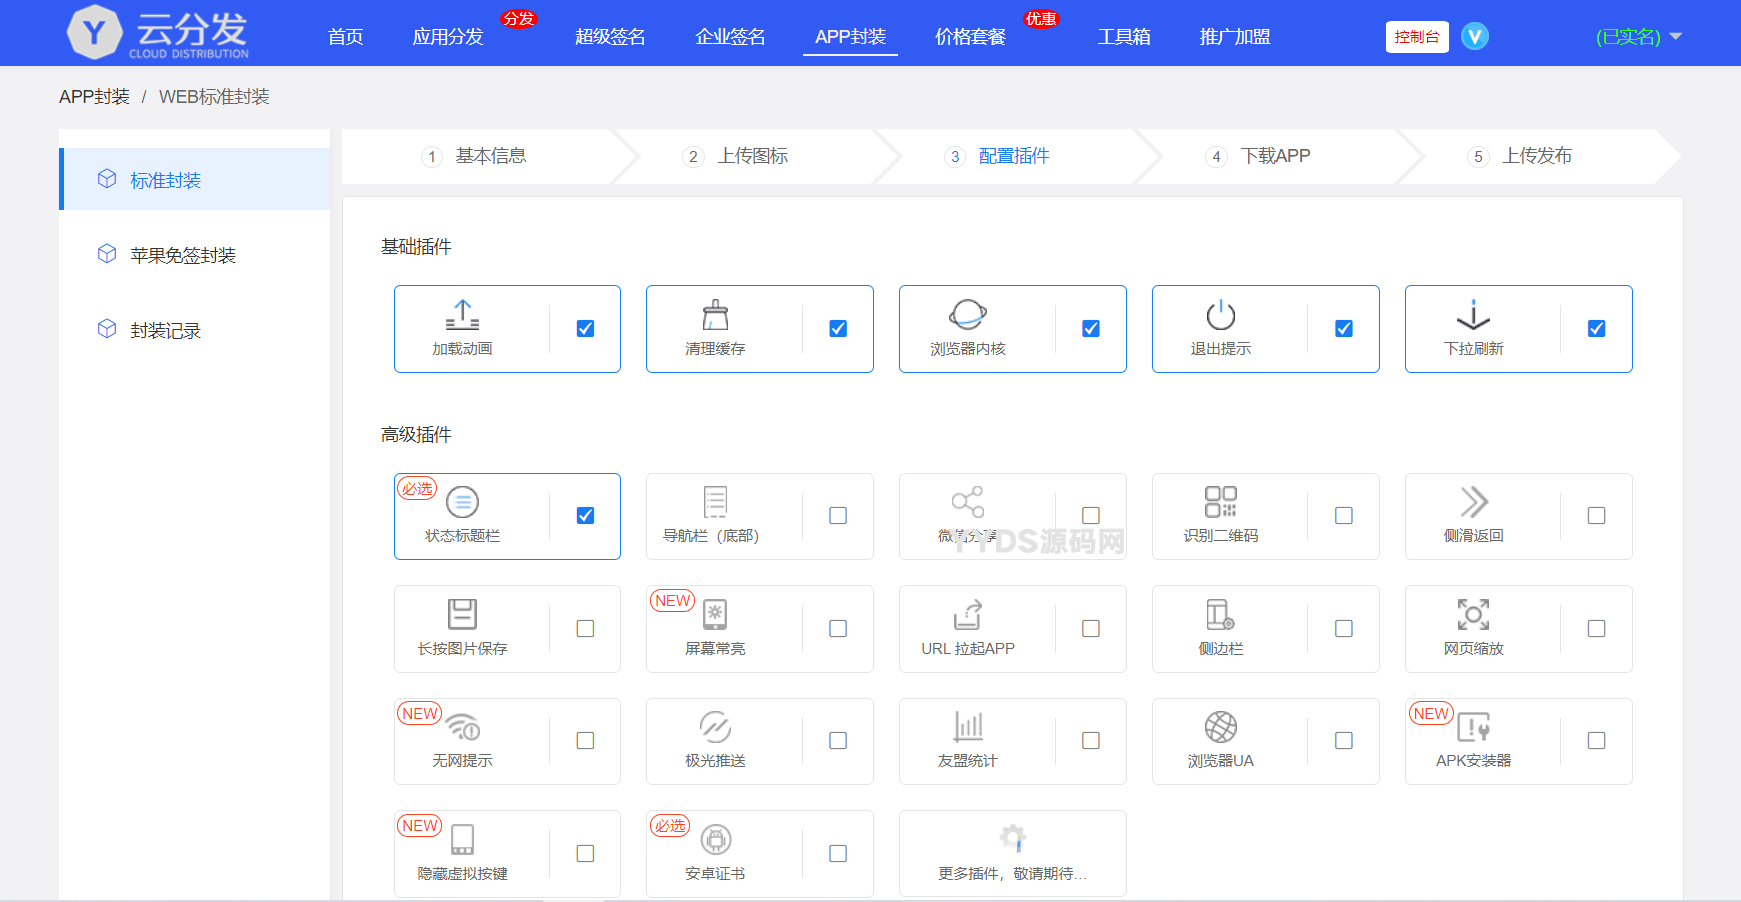Screen dimensions: 1741x902
Task: Select 标准封装 in the sidebar
Action: click(195, 179)
